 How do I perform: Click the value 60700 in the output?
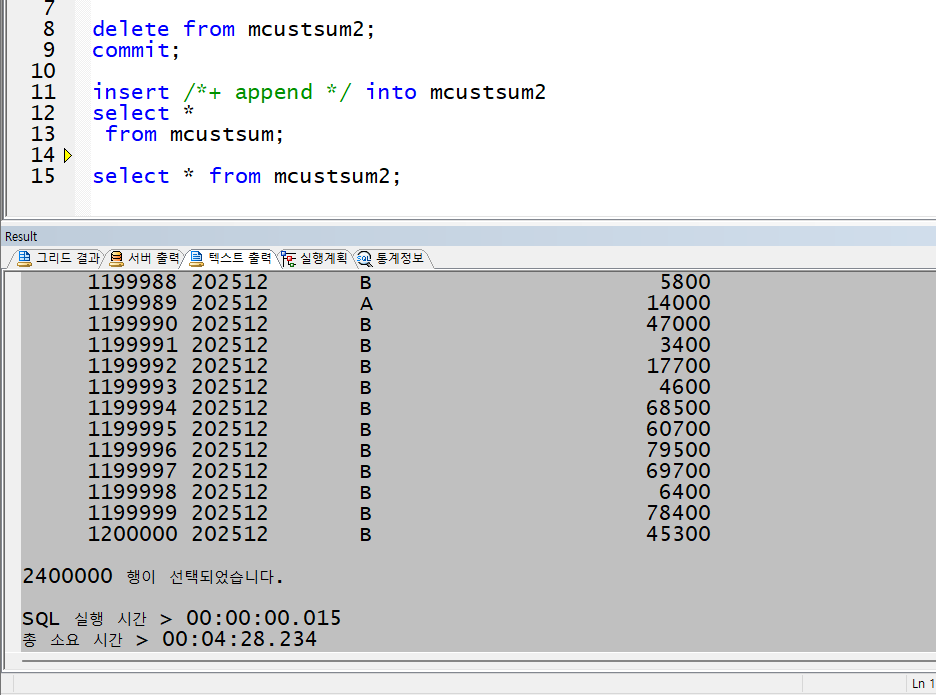(678, 429)
